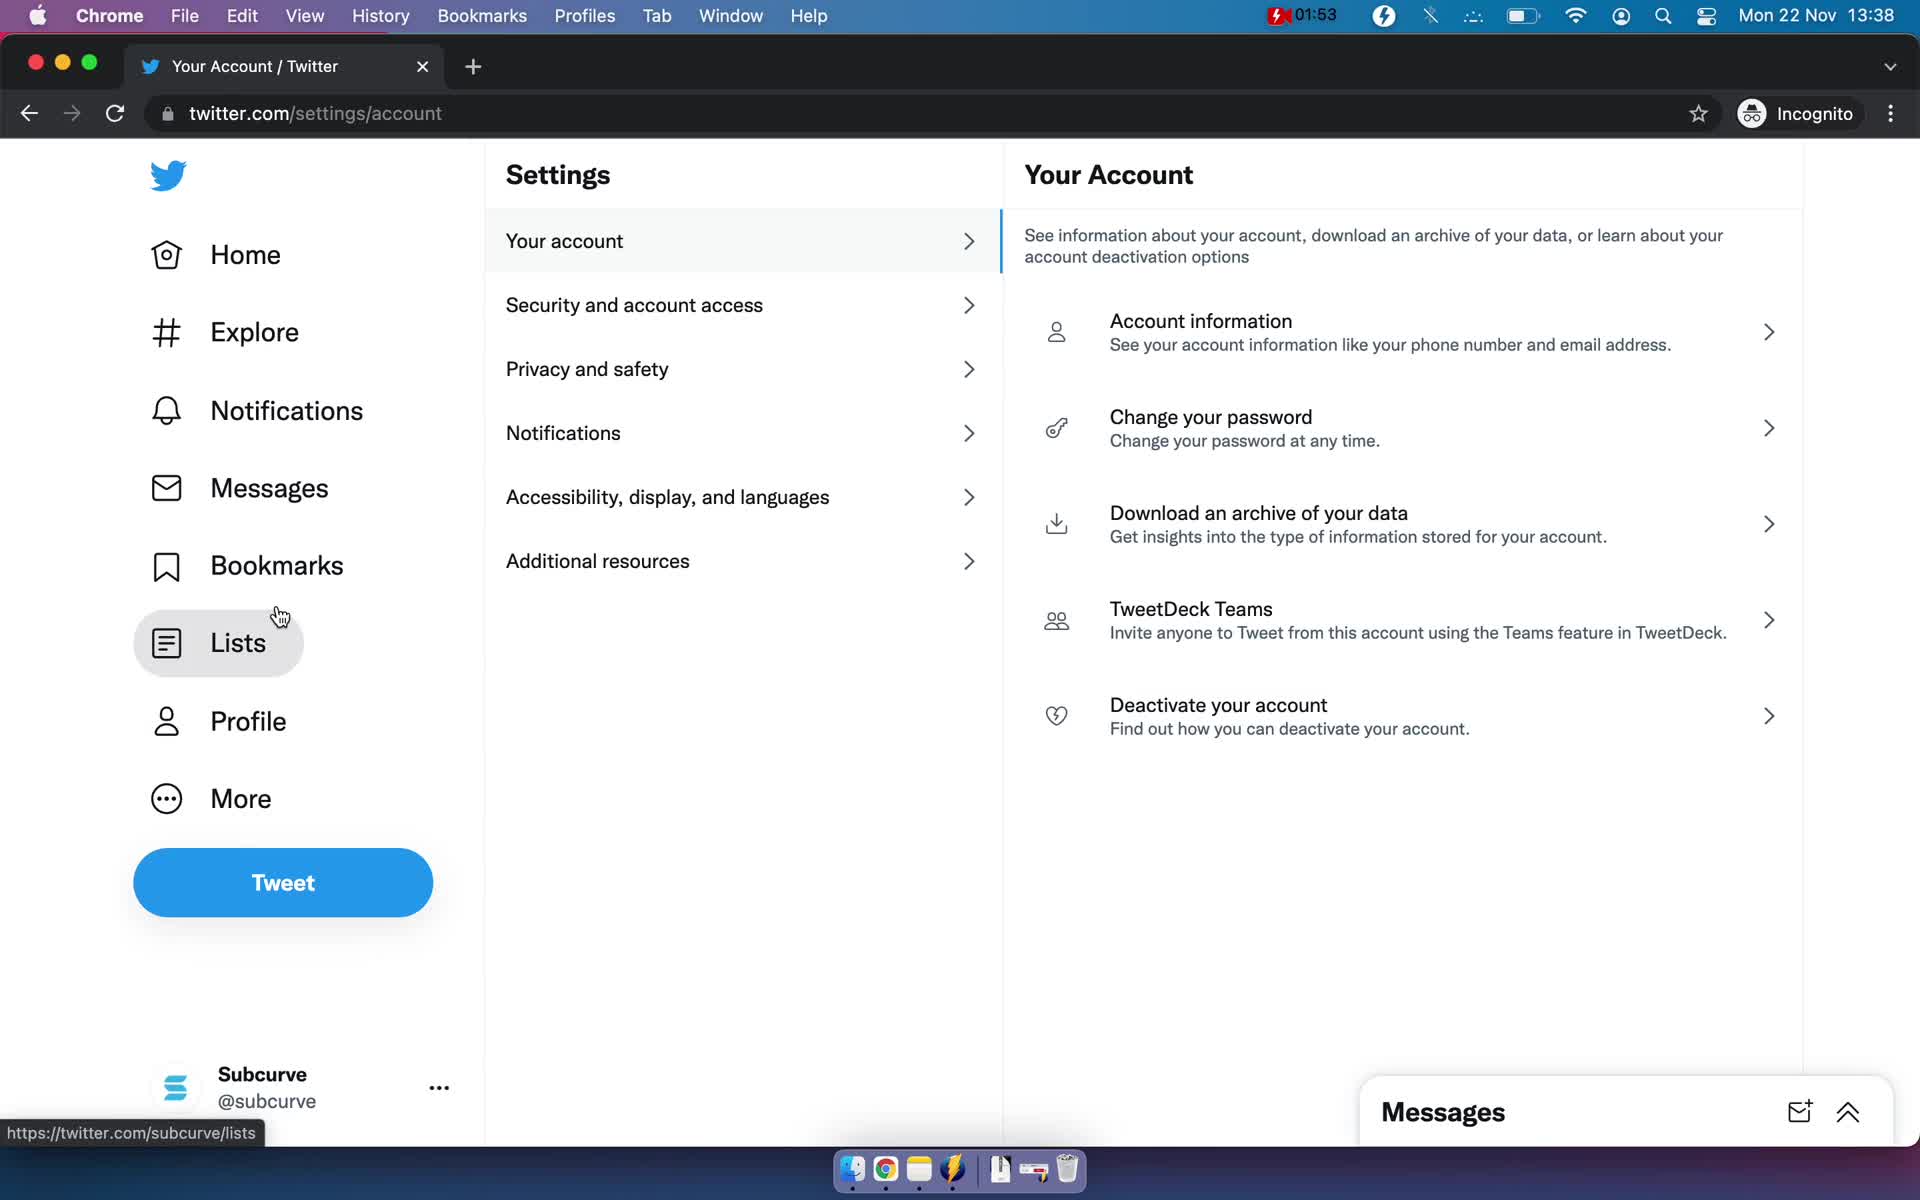Bookmark this page with the star icon
Screen dimensions: 1920x1200
(x=1698, y=114)
